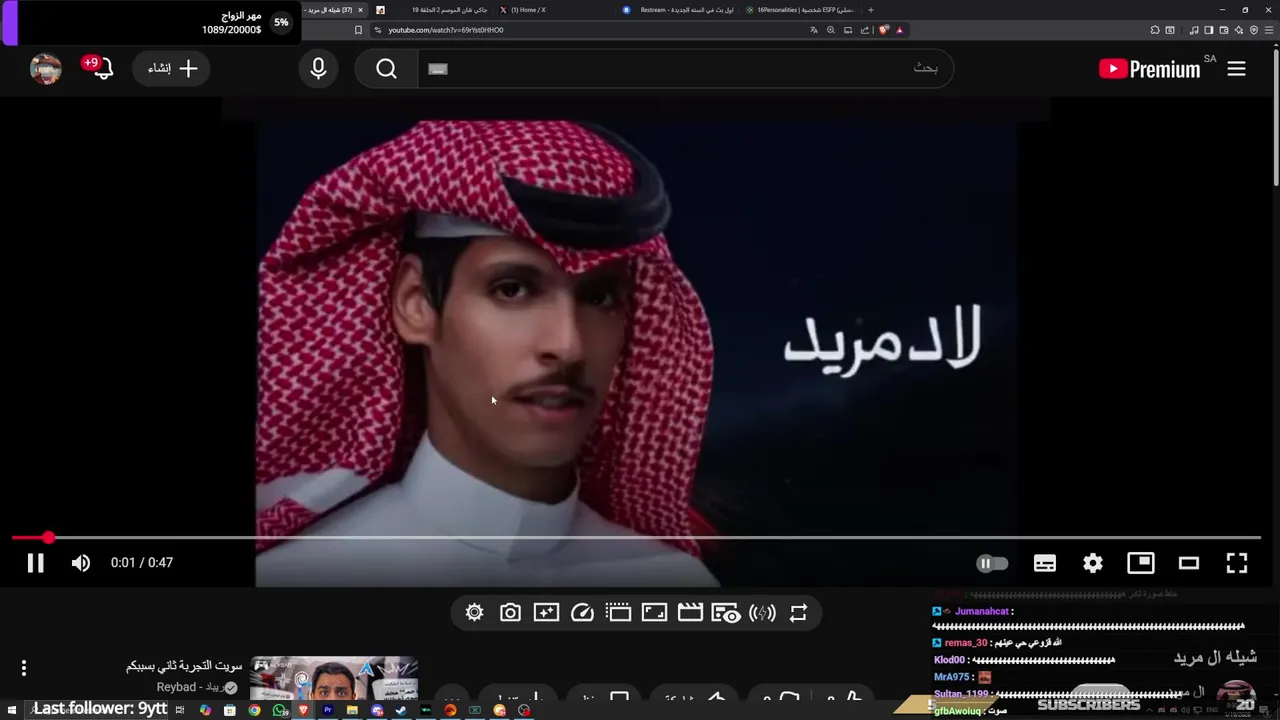Viewport: 1280px width, 720px height.
Task: Open the YouTube guide hamburger menu
Action: click(1237, 69)
